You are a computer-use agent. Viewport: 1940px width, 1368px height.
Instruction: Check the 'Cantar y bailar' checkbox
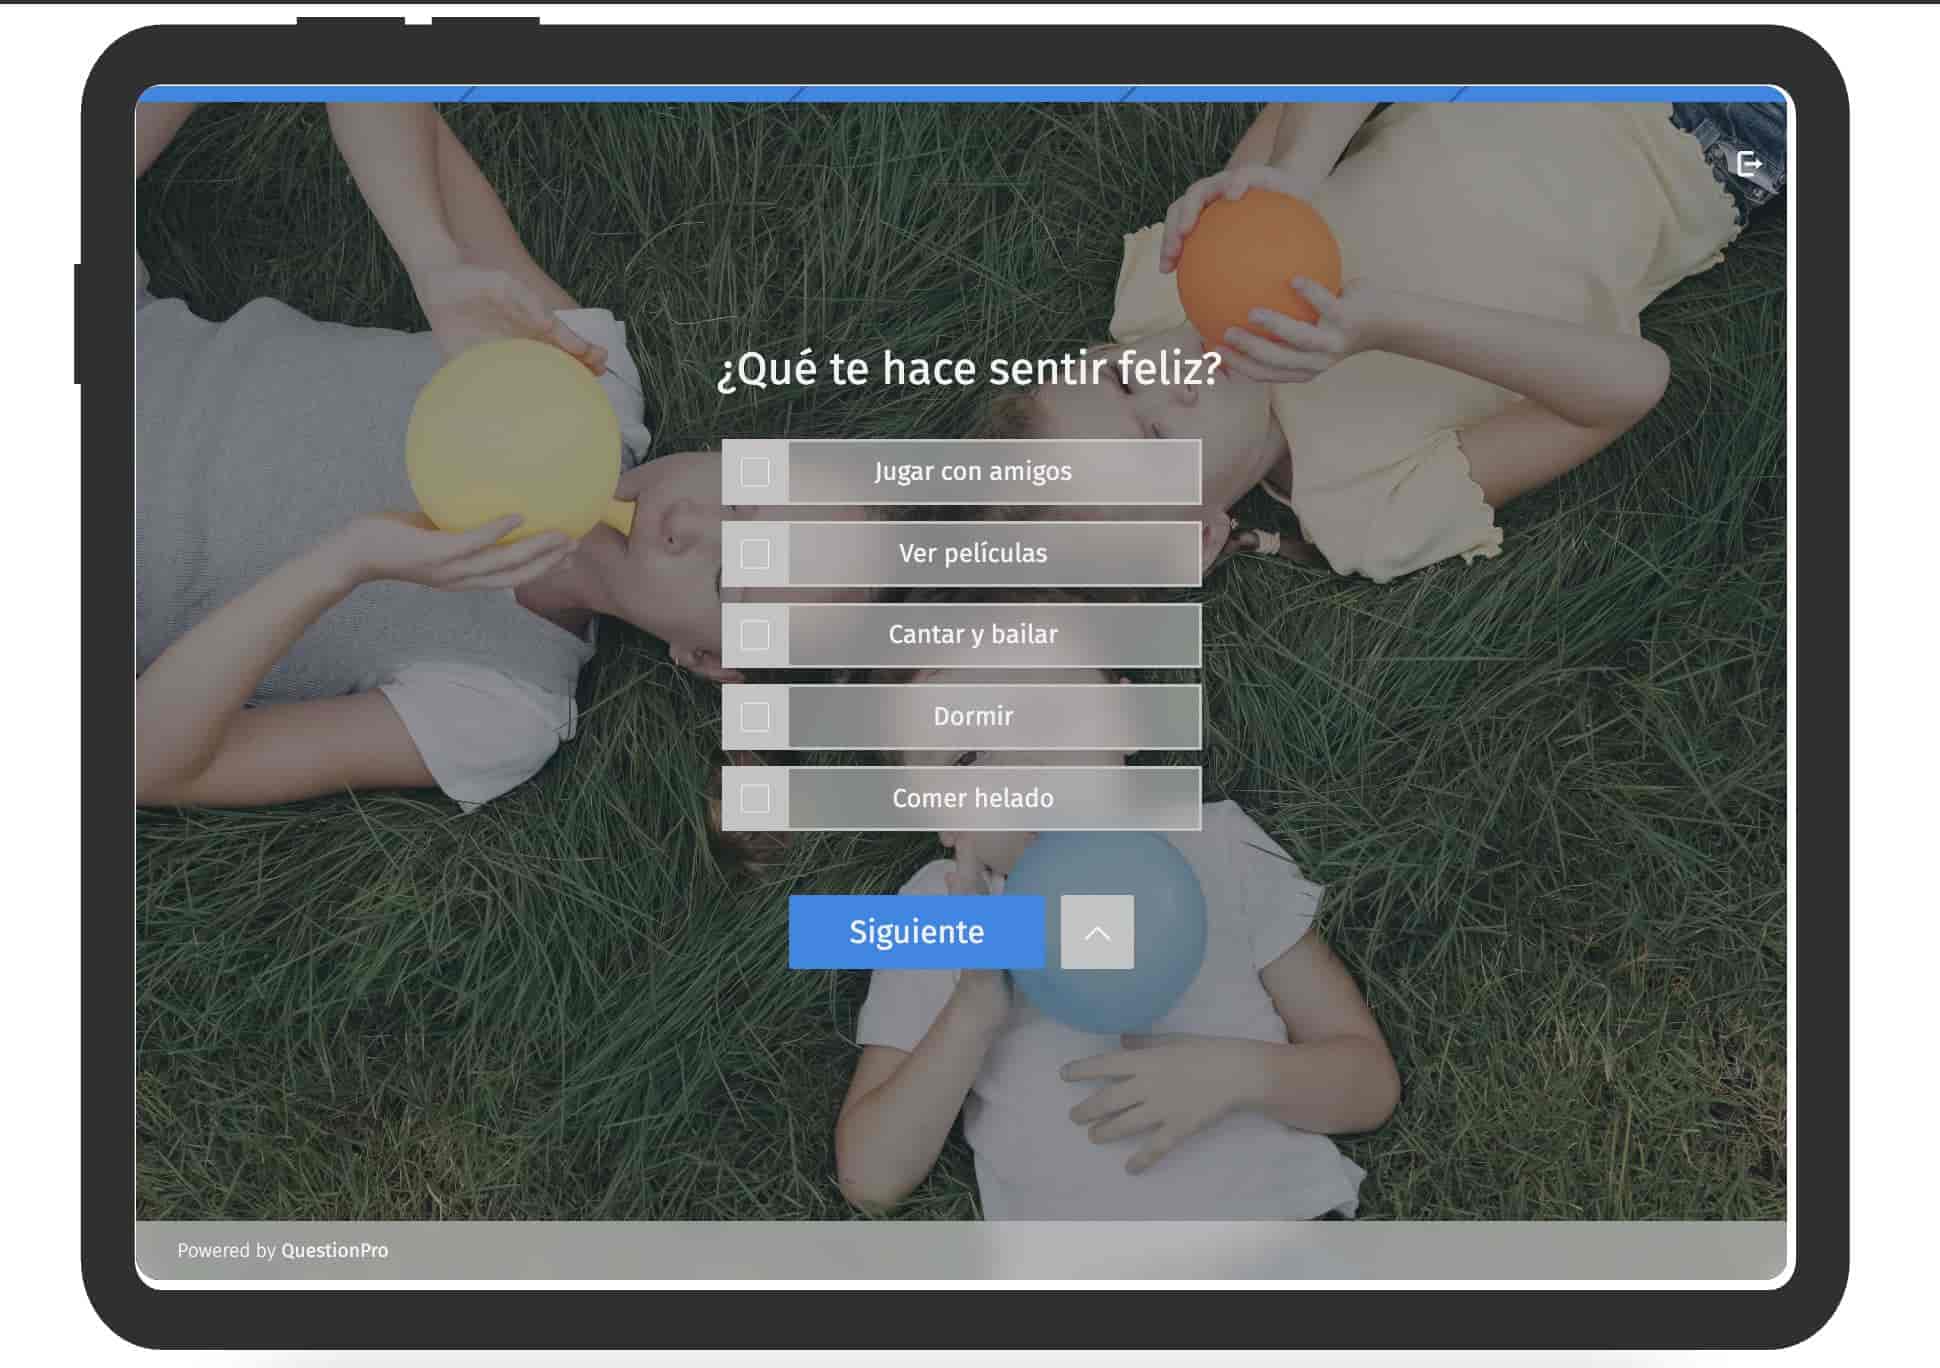[x=755, y=634]
